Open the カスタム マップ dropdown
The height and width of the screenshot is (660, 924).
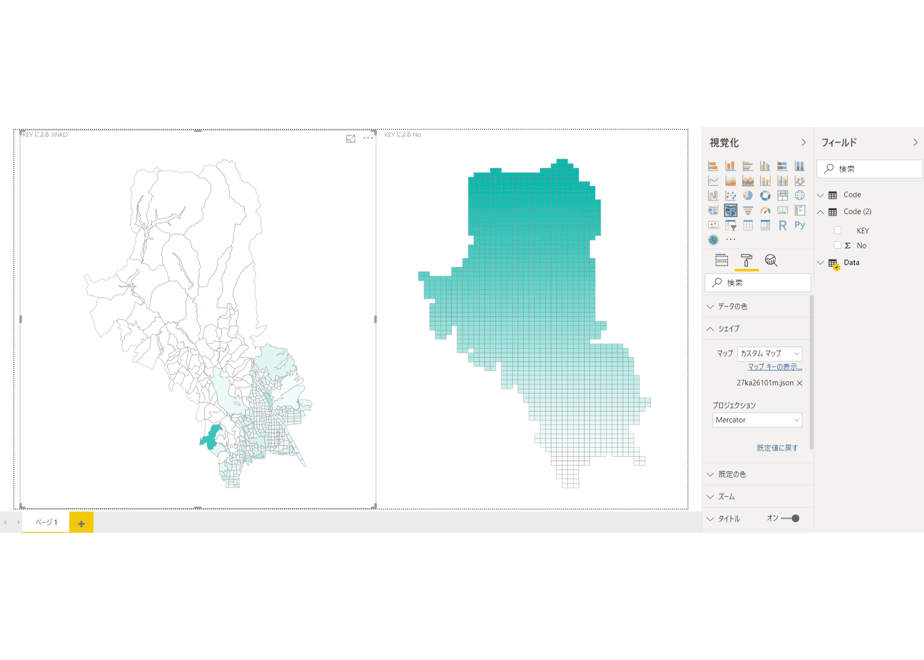click(x=770, y=354)
